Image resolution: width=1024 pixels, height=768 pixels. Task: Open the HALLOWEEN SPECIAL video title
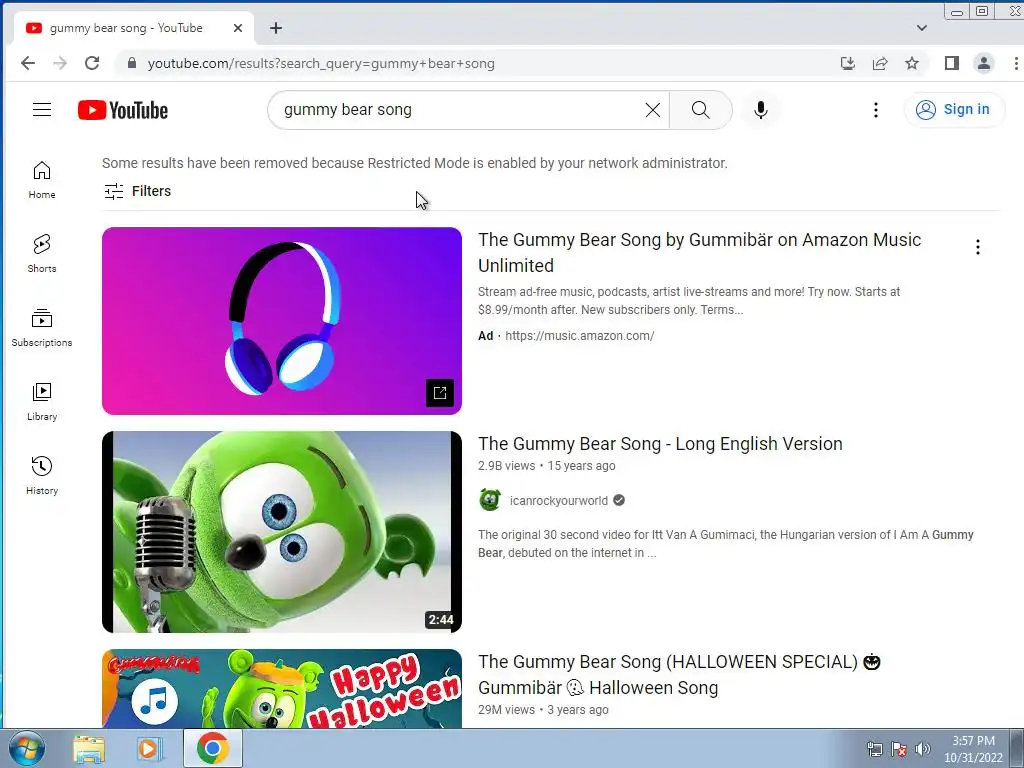[x=679, y=675]
